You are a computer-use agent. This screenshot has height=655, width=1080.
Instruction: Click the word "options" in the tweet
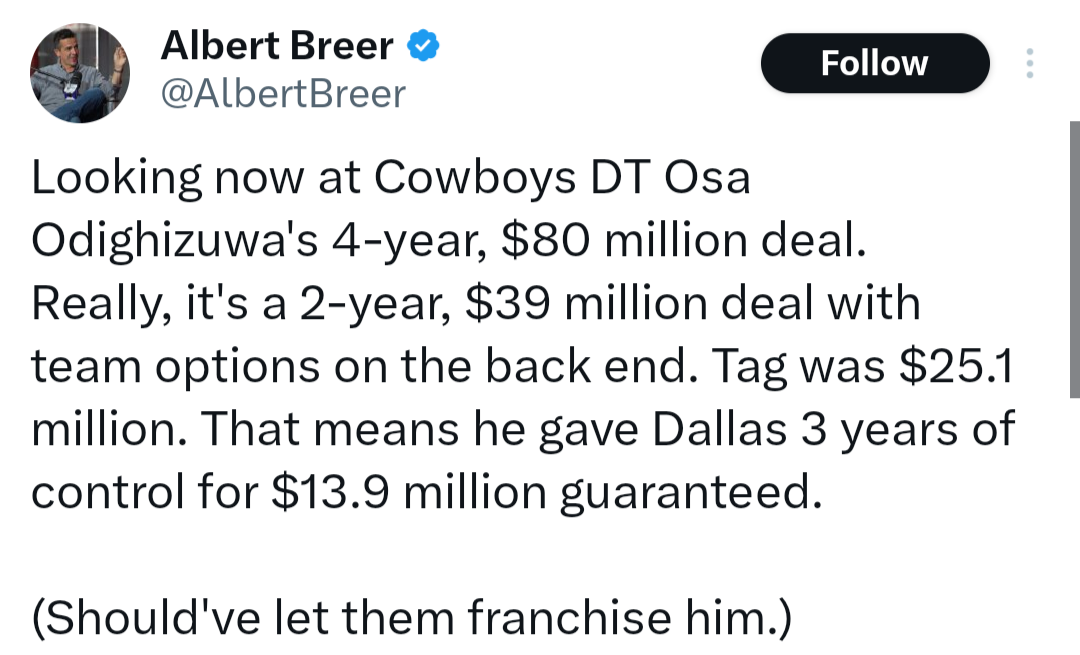pyautogui.click(x=238, y=368)
